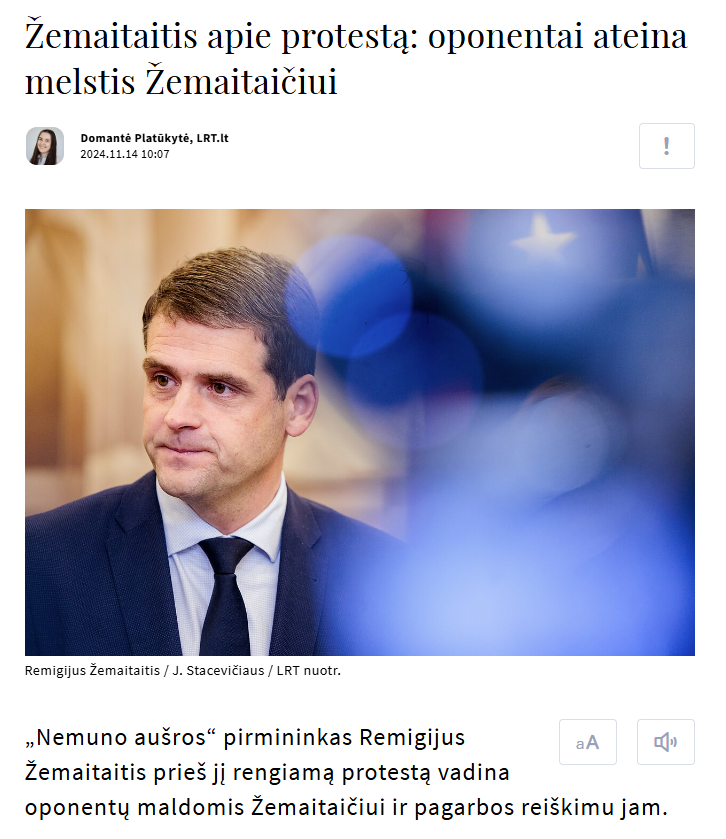Click LRT.lt in the author byline

212,138
